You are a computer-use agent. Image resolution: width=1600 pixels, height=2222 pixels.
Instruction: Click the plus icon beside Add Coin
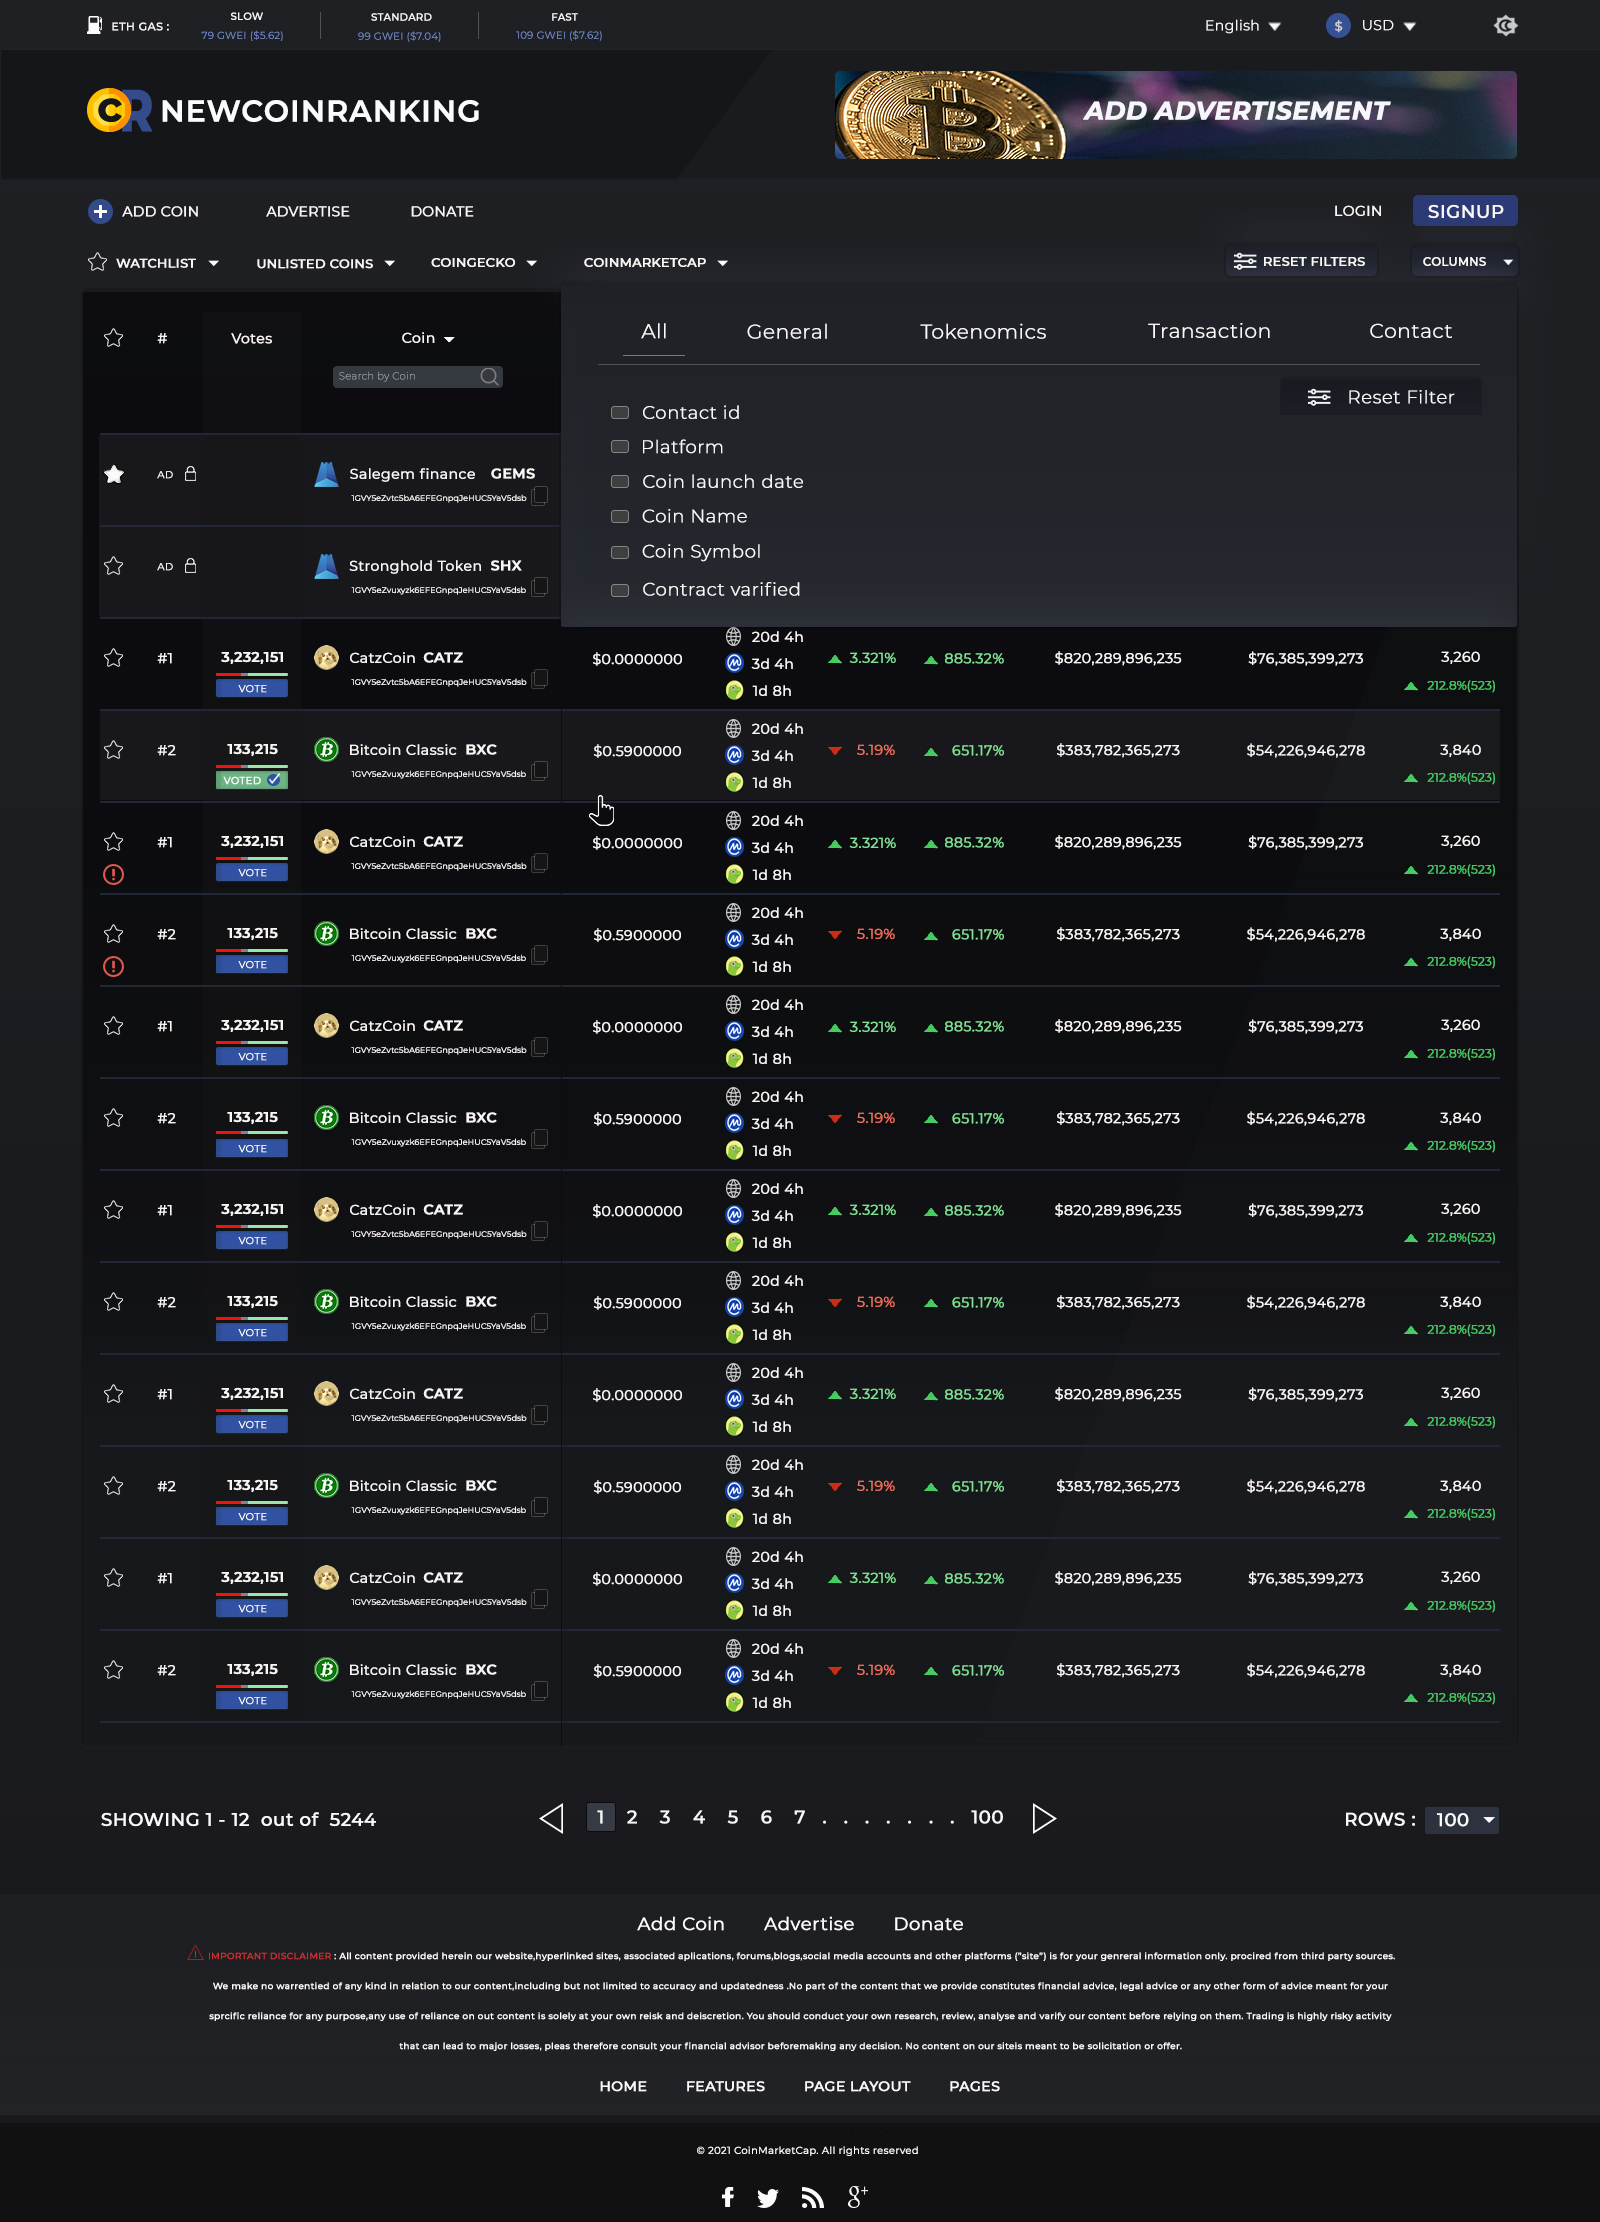(100, 211)
